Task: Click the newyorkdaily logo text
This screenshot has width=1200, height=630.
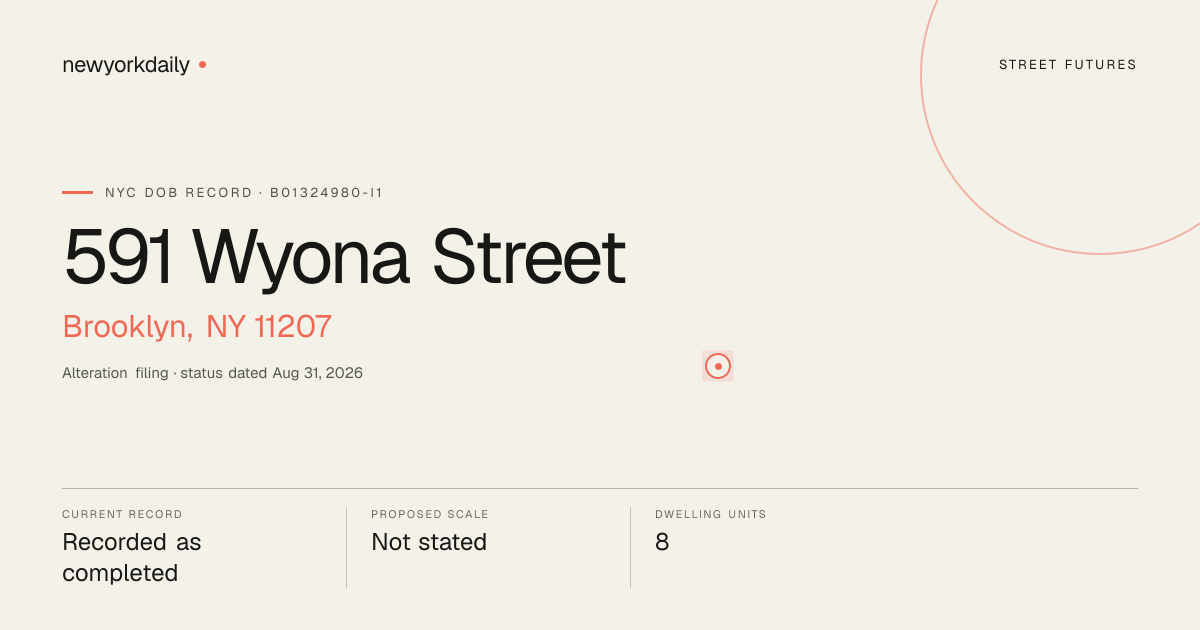Action: tap(126, 65)
